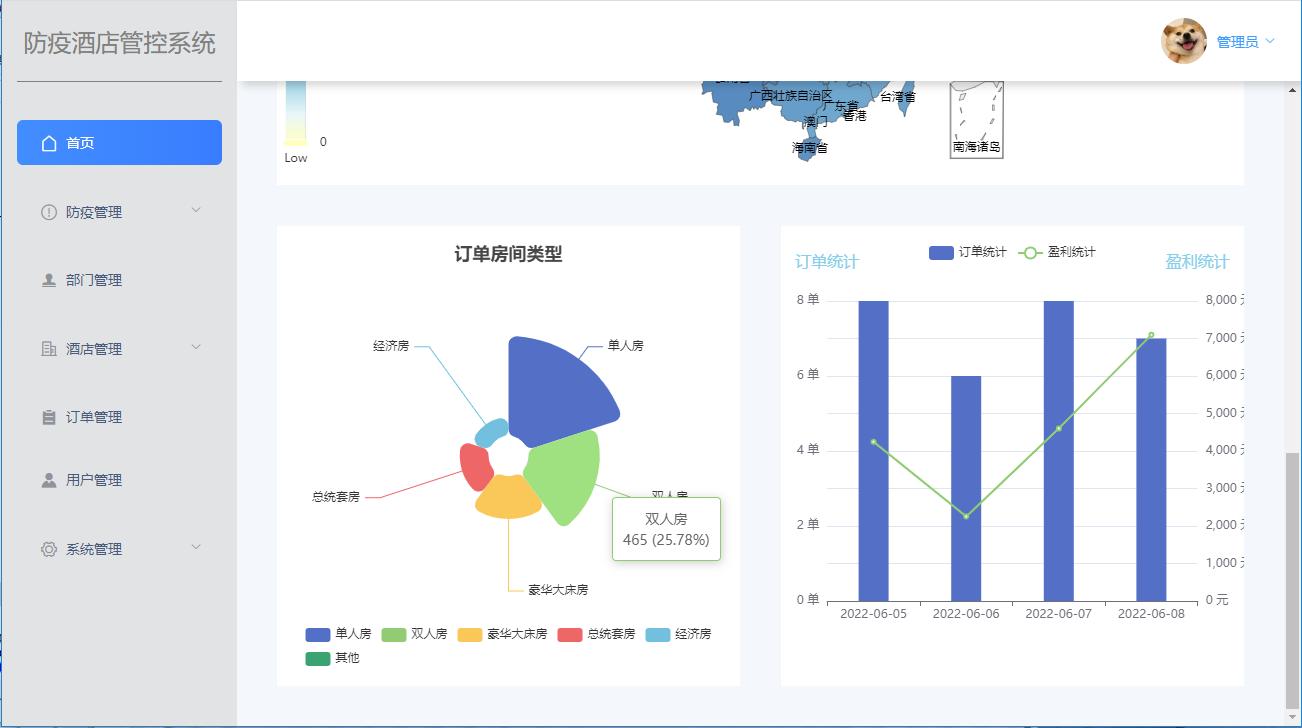The height and width of the screenshot is (728, 1302).
Task: Click the gear icon beside 系统管理
Action: (47, 548)
